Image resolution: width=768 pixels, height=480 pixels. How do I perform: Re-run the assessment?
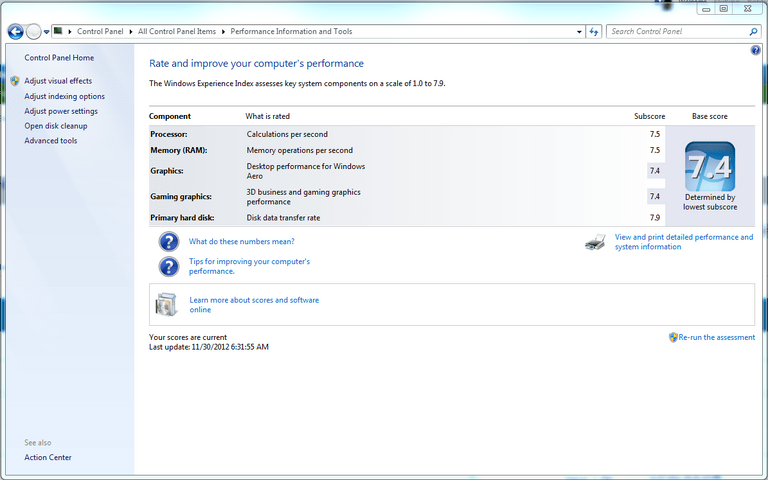pyautogui.click(x=717, y=337)
